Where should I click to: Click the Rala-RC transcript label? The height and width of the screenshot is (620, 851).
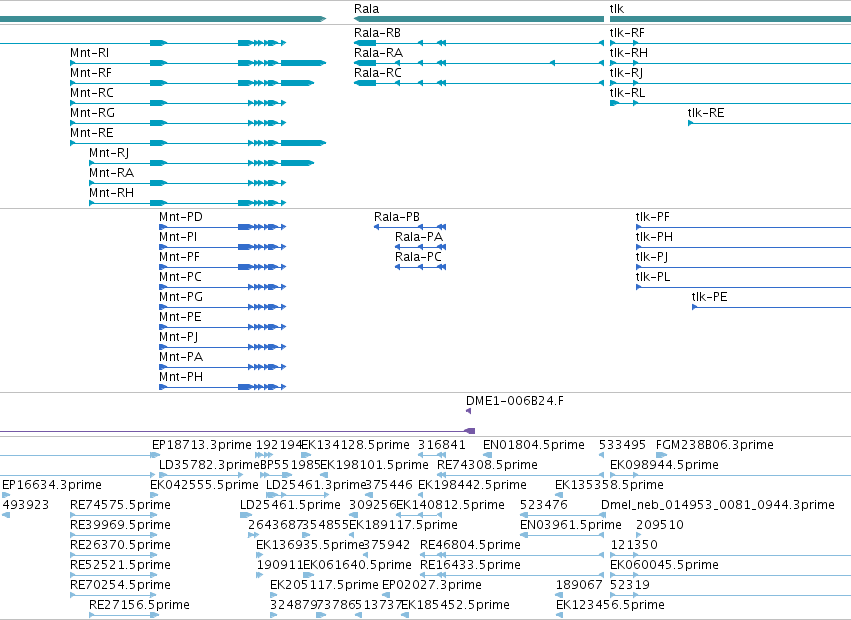378,73
